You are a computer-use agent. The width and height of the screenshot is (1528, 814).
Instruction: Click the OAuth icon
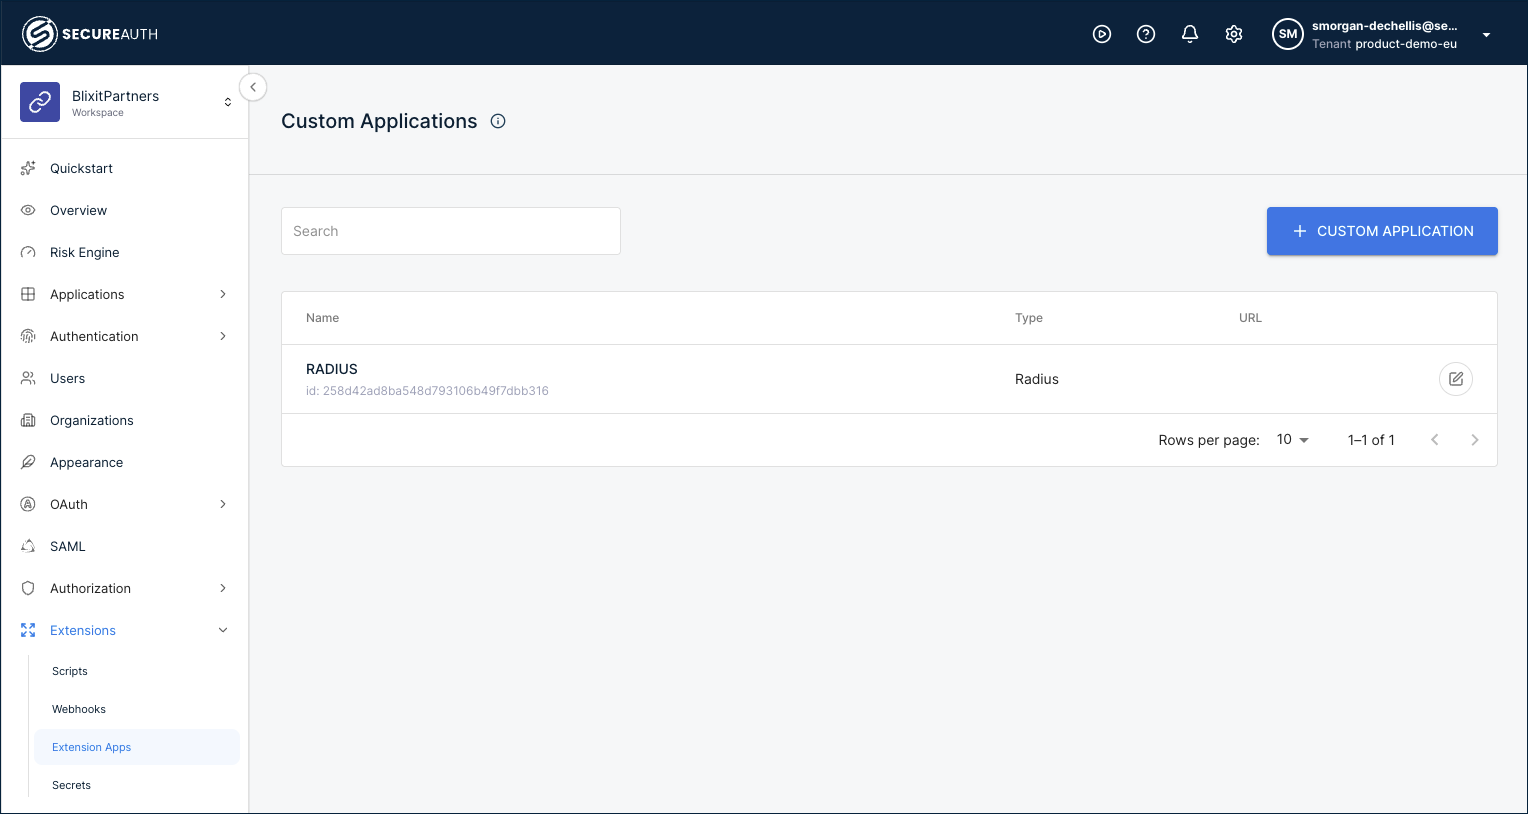click(28, 504)
